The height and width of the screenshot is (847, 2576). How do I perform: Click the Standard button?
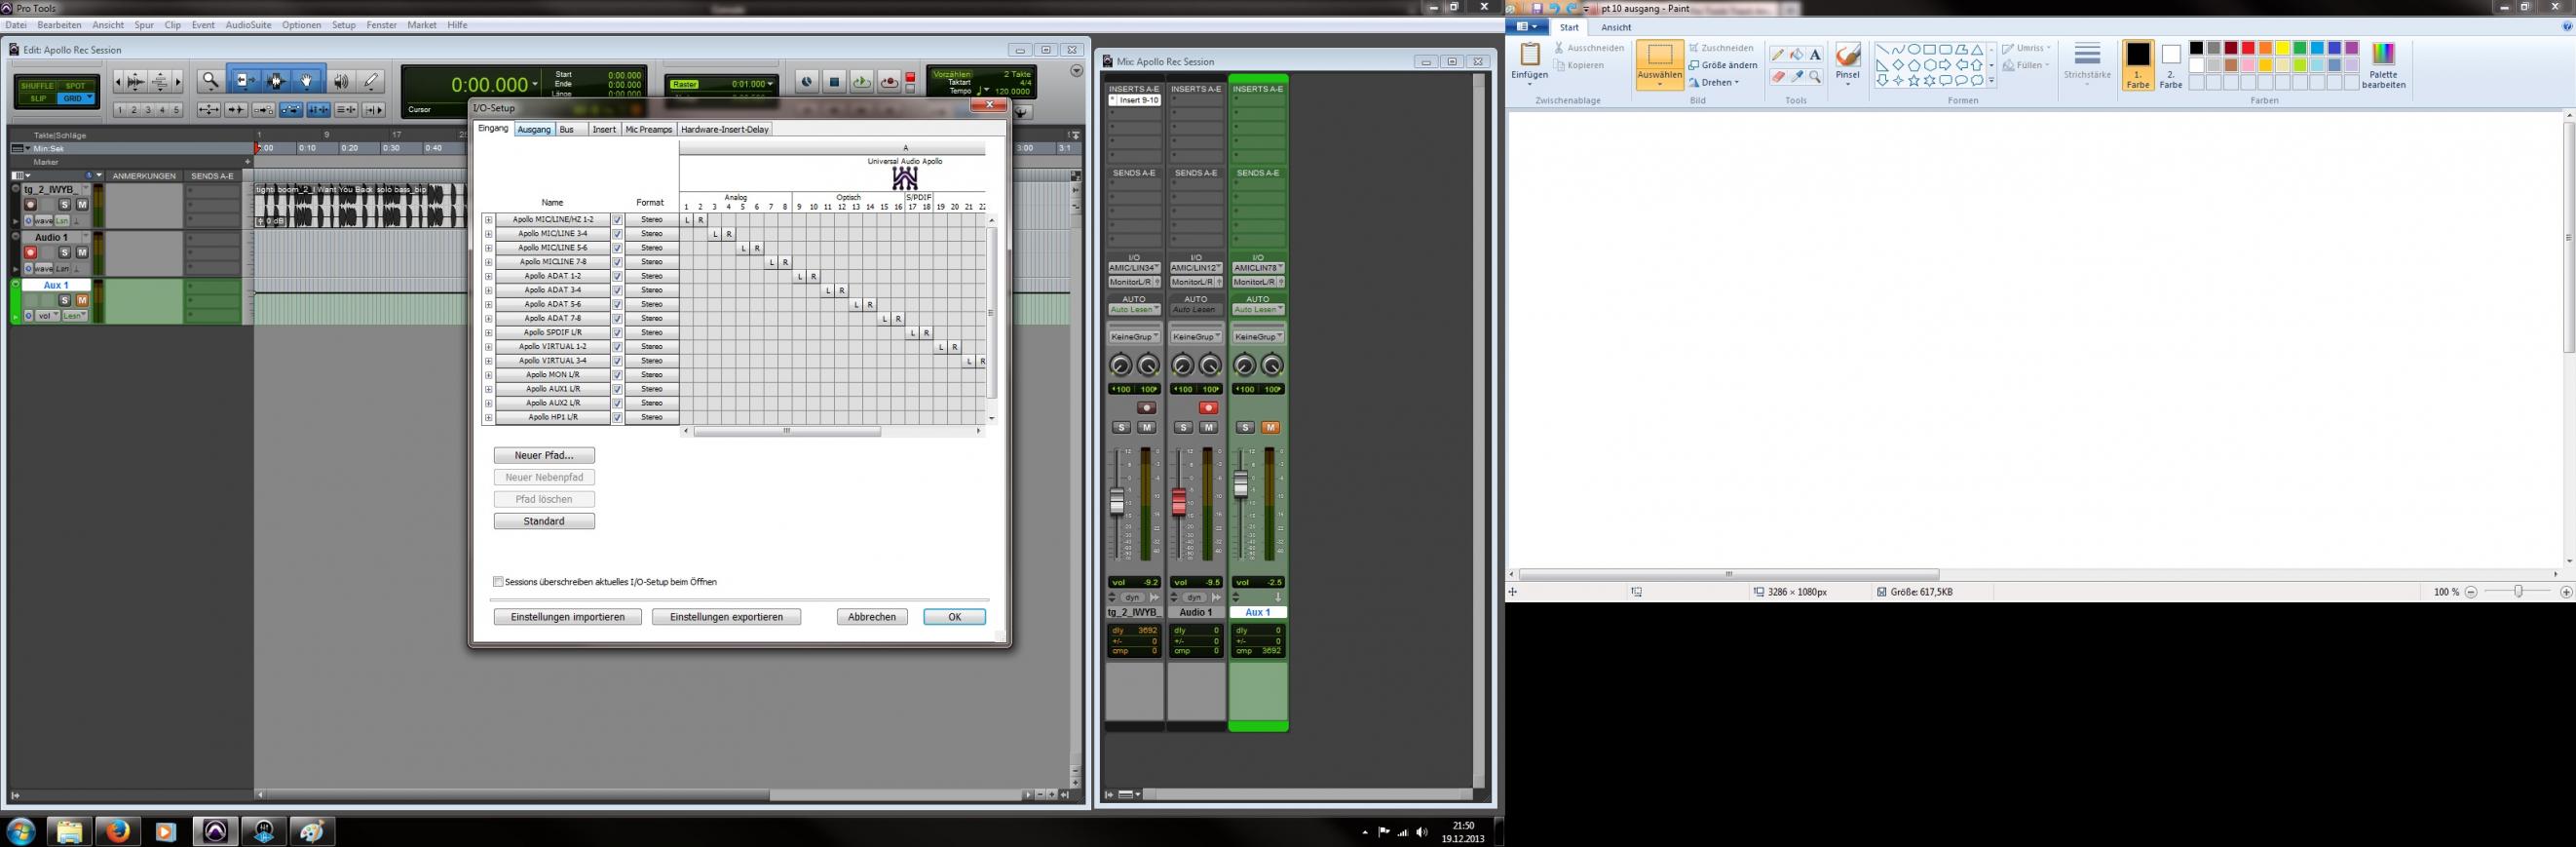544,522
